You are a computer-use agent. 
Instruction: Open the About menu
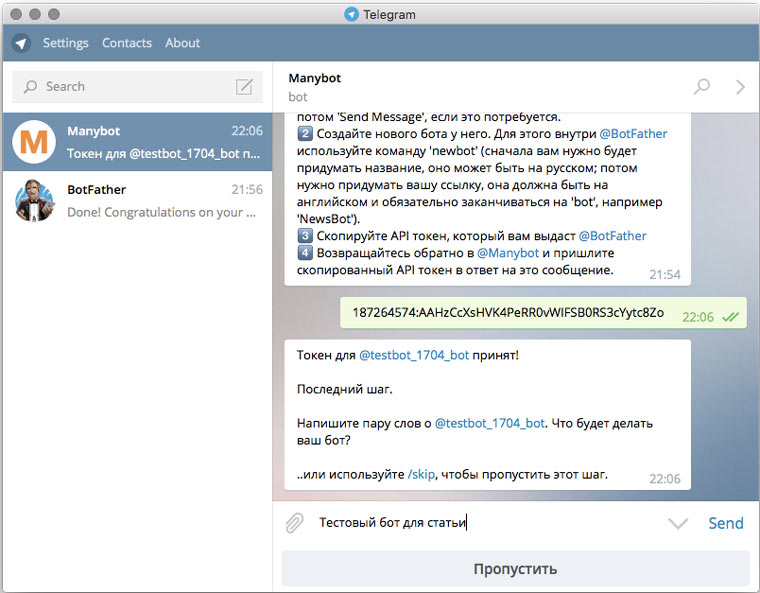[183, 43]
